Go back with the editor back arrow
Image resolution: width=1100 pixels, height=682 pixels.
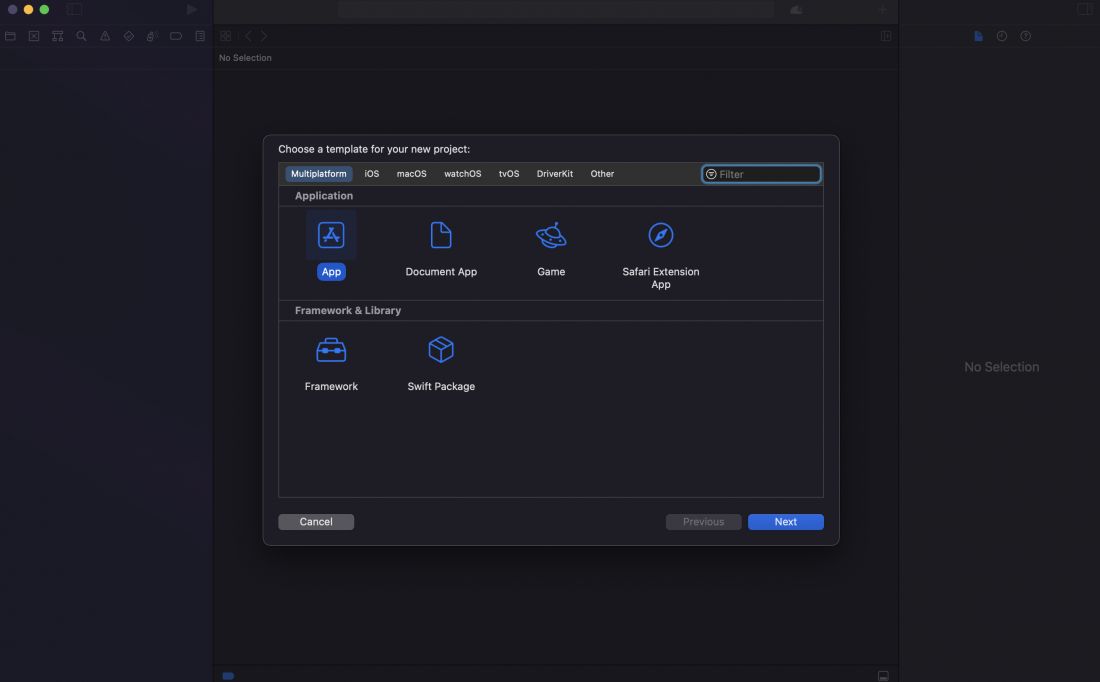[248, 36]
